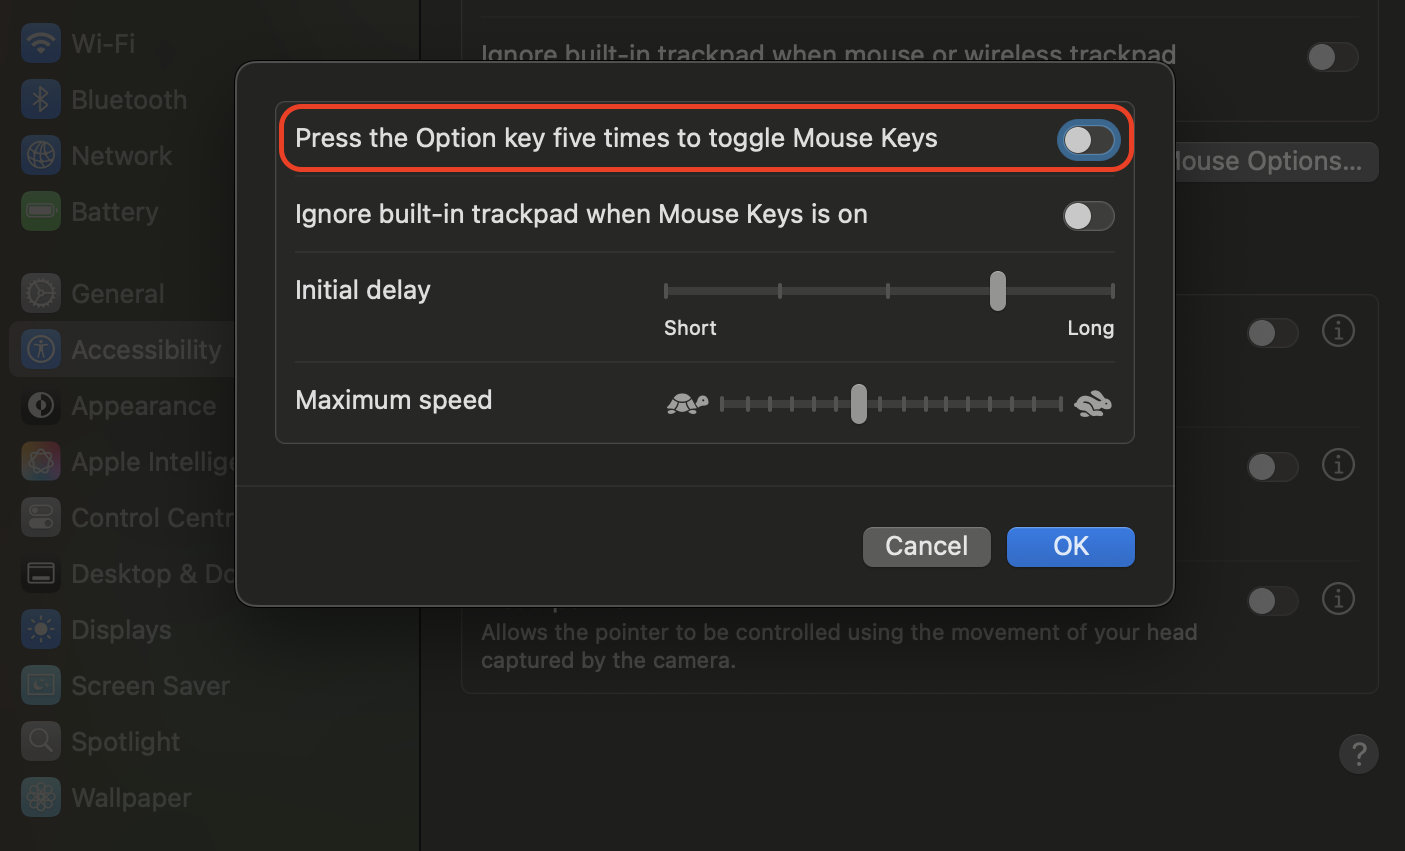1405x851 pixels.
Task: Select the Wi-Fi settings icon
Action: pyautogui.click(x=40, y=43)
